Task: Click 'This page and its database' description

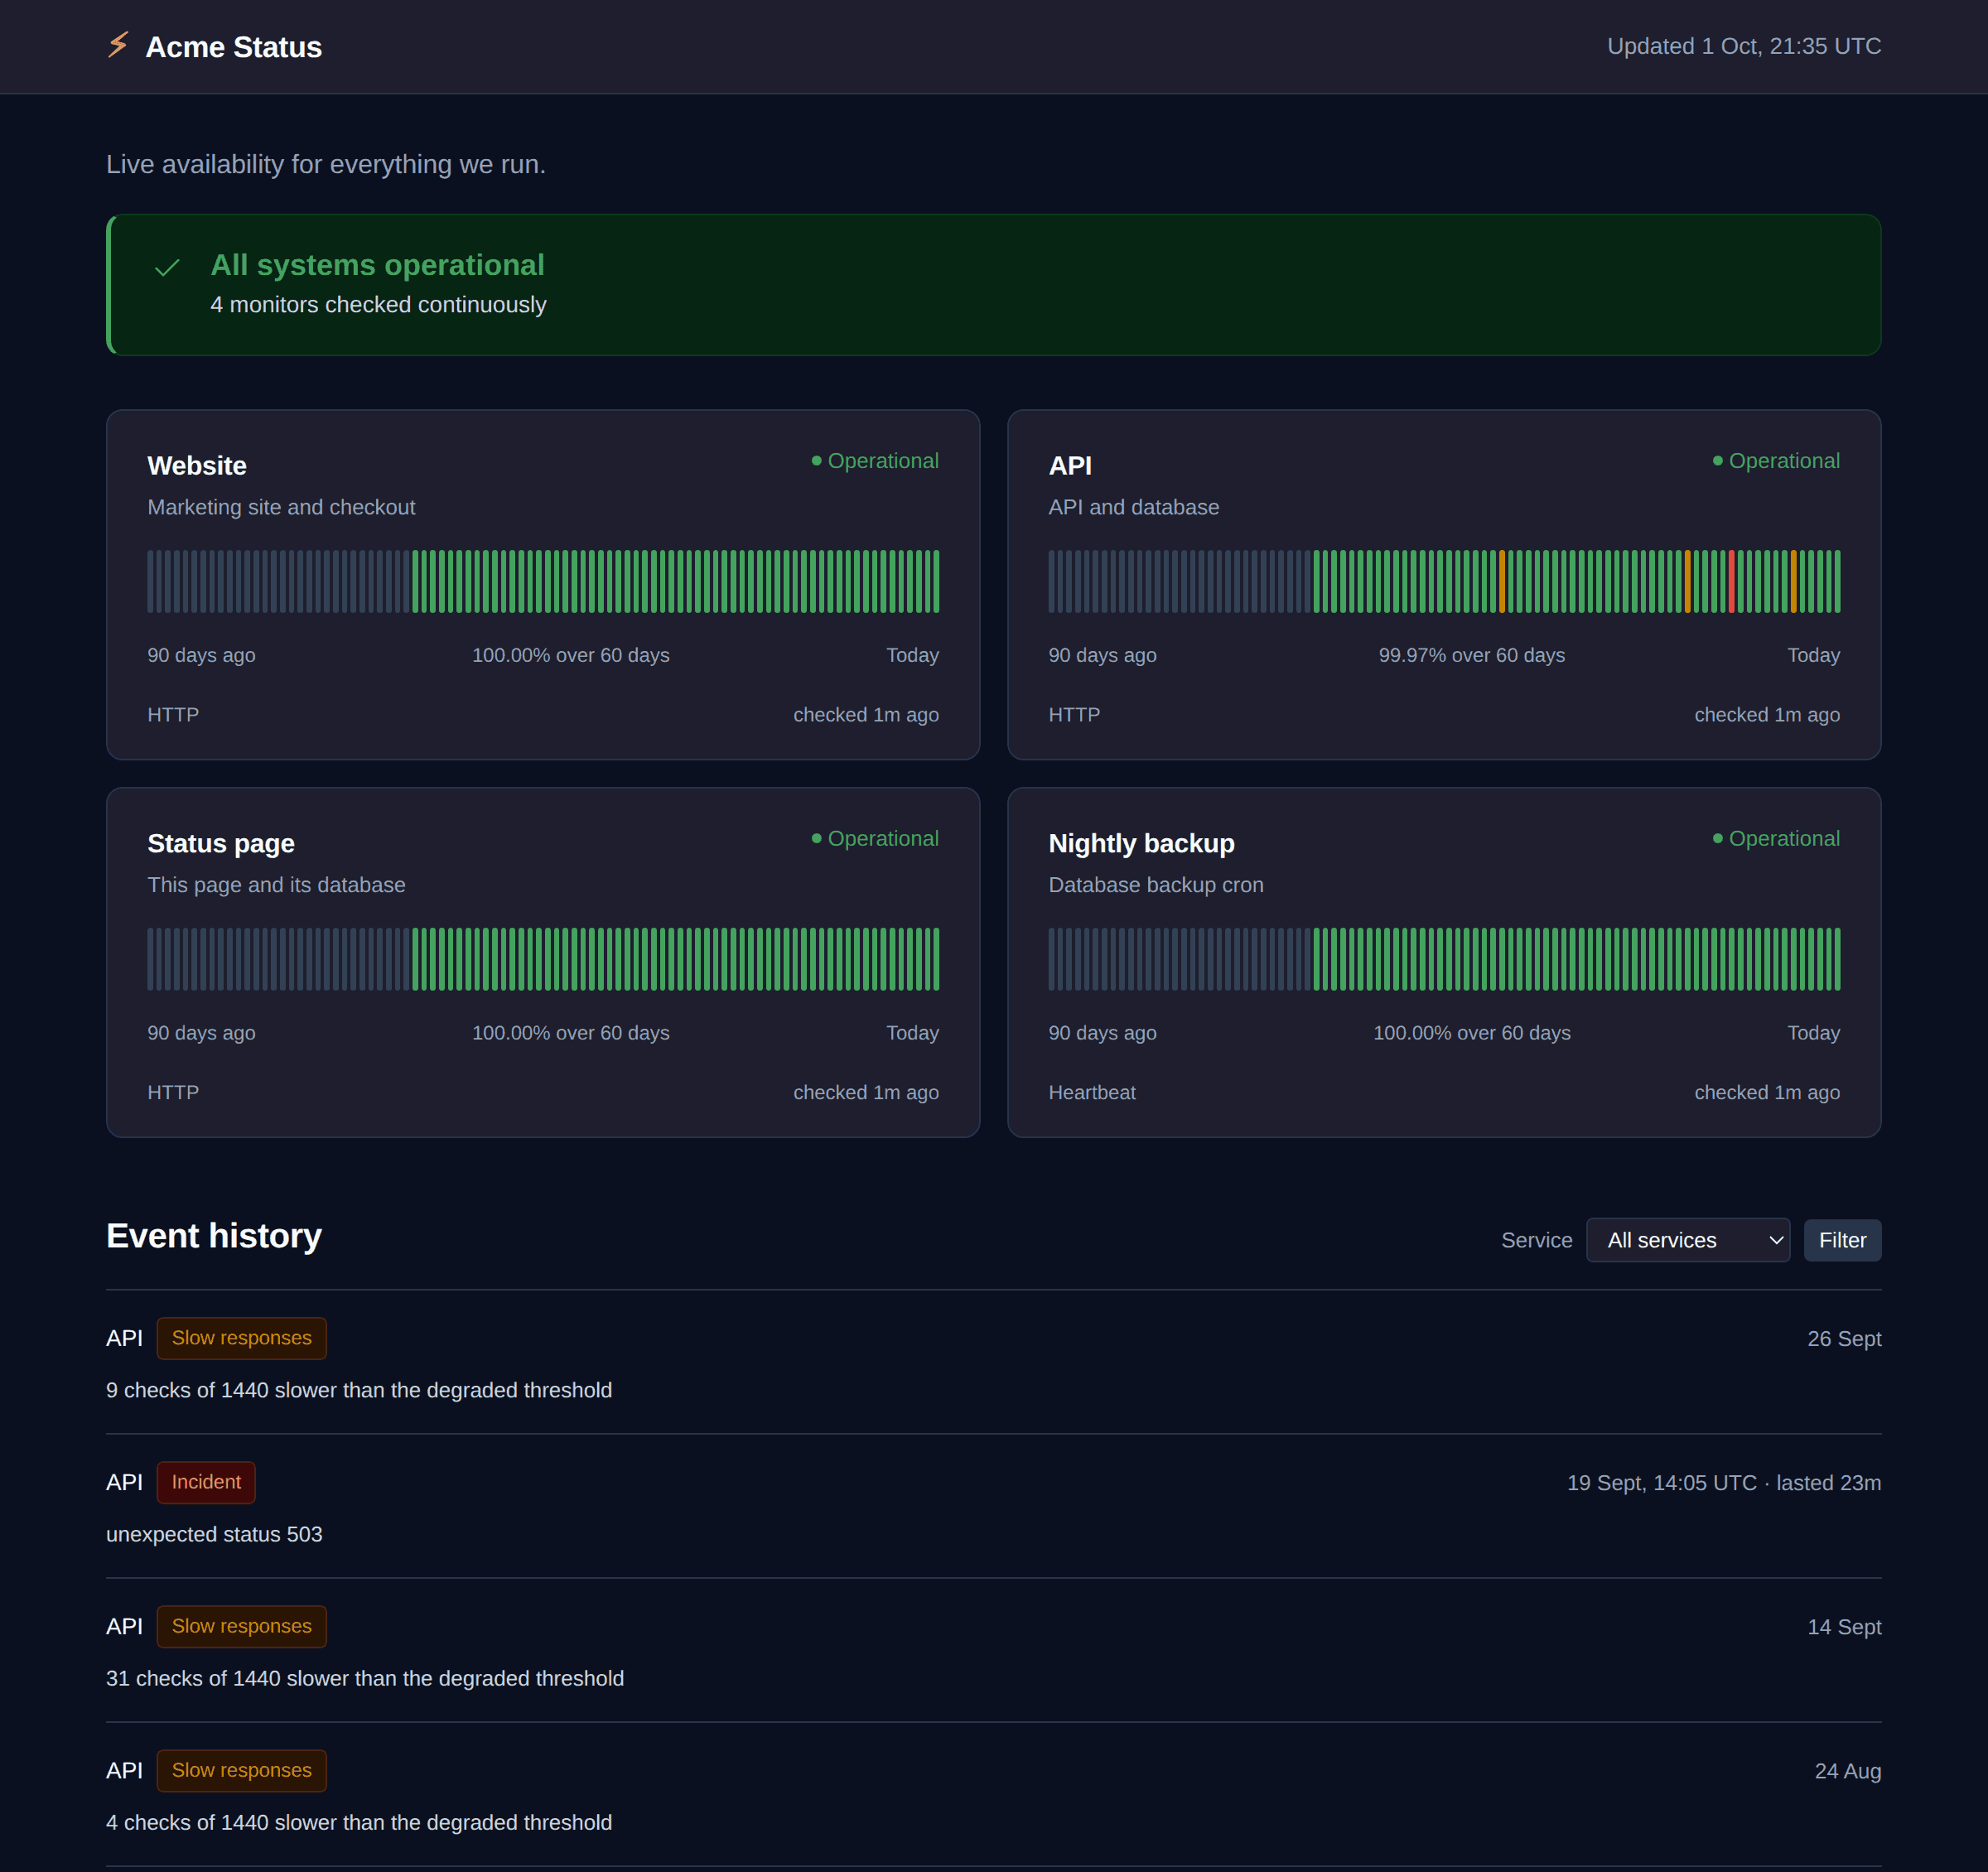Action: (x=276, y=885)
